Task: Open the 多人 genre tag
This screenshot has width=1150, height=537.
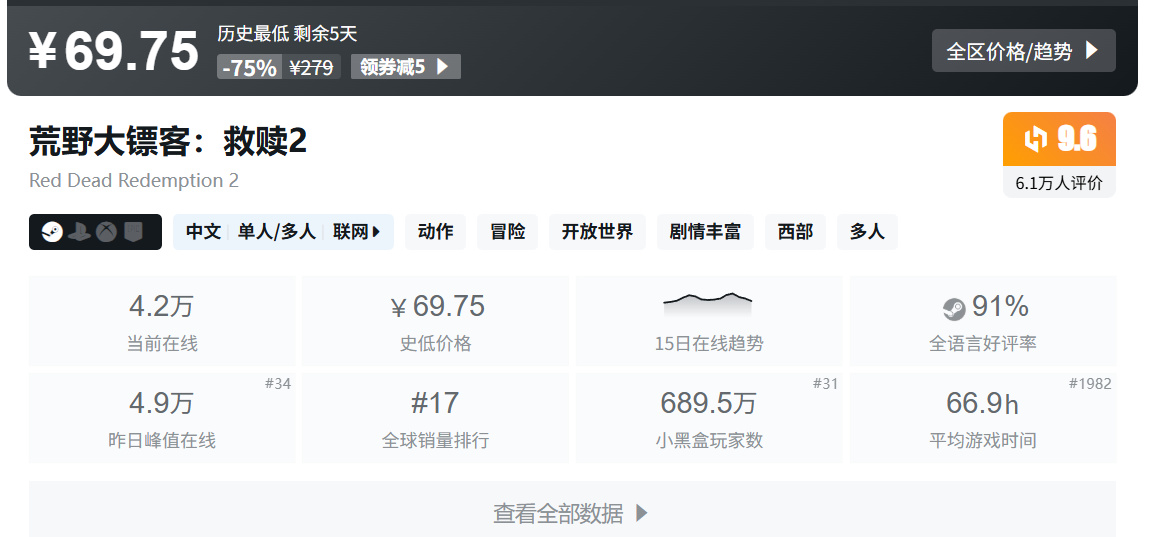Action: (867, 232)
